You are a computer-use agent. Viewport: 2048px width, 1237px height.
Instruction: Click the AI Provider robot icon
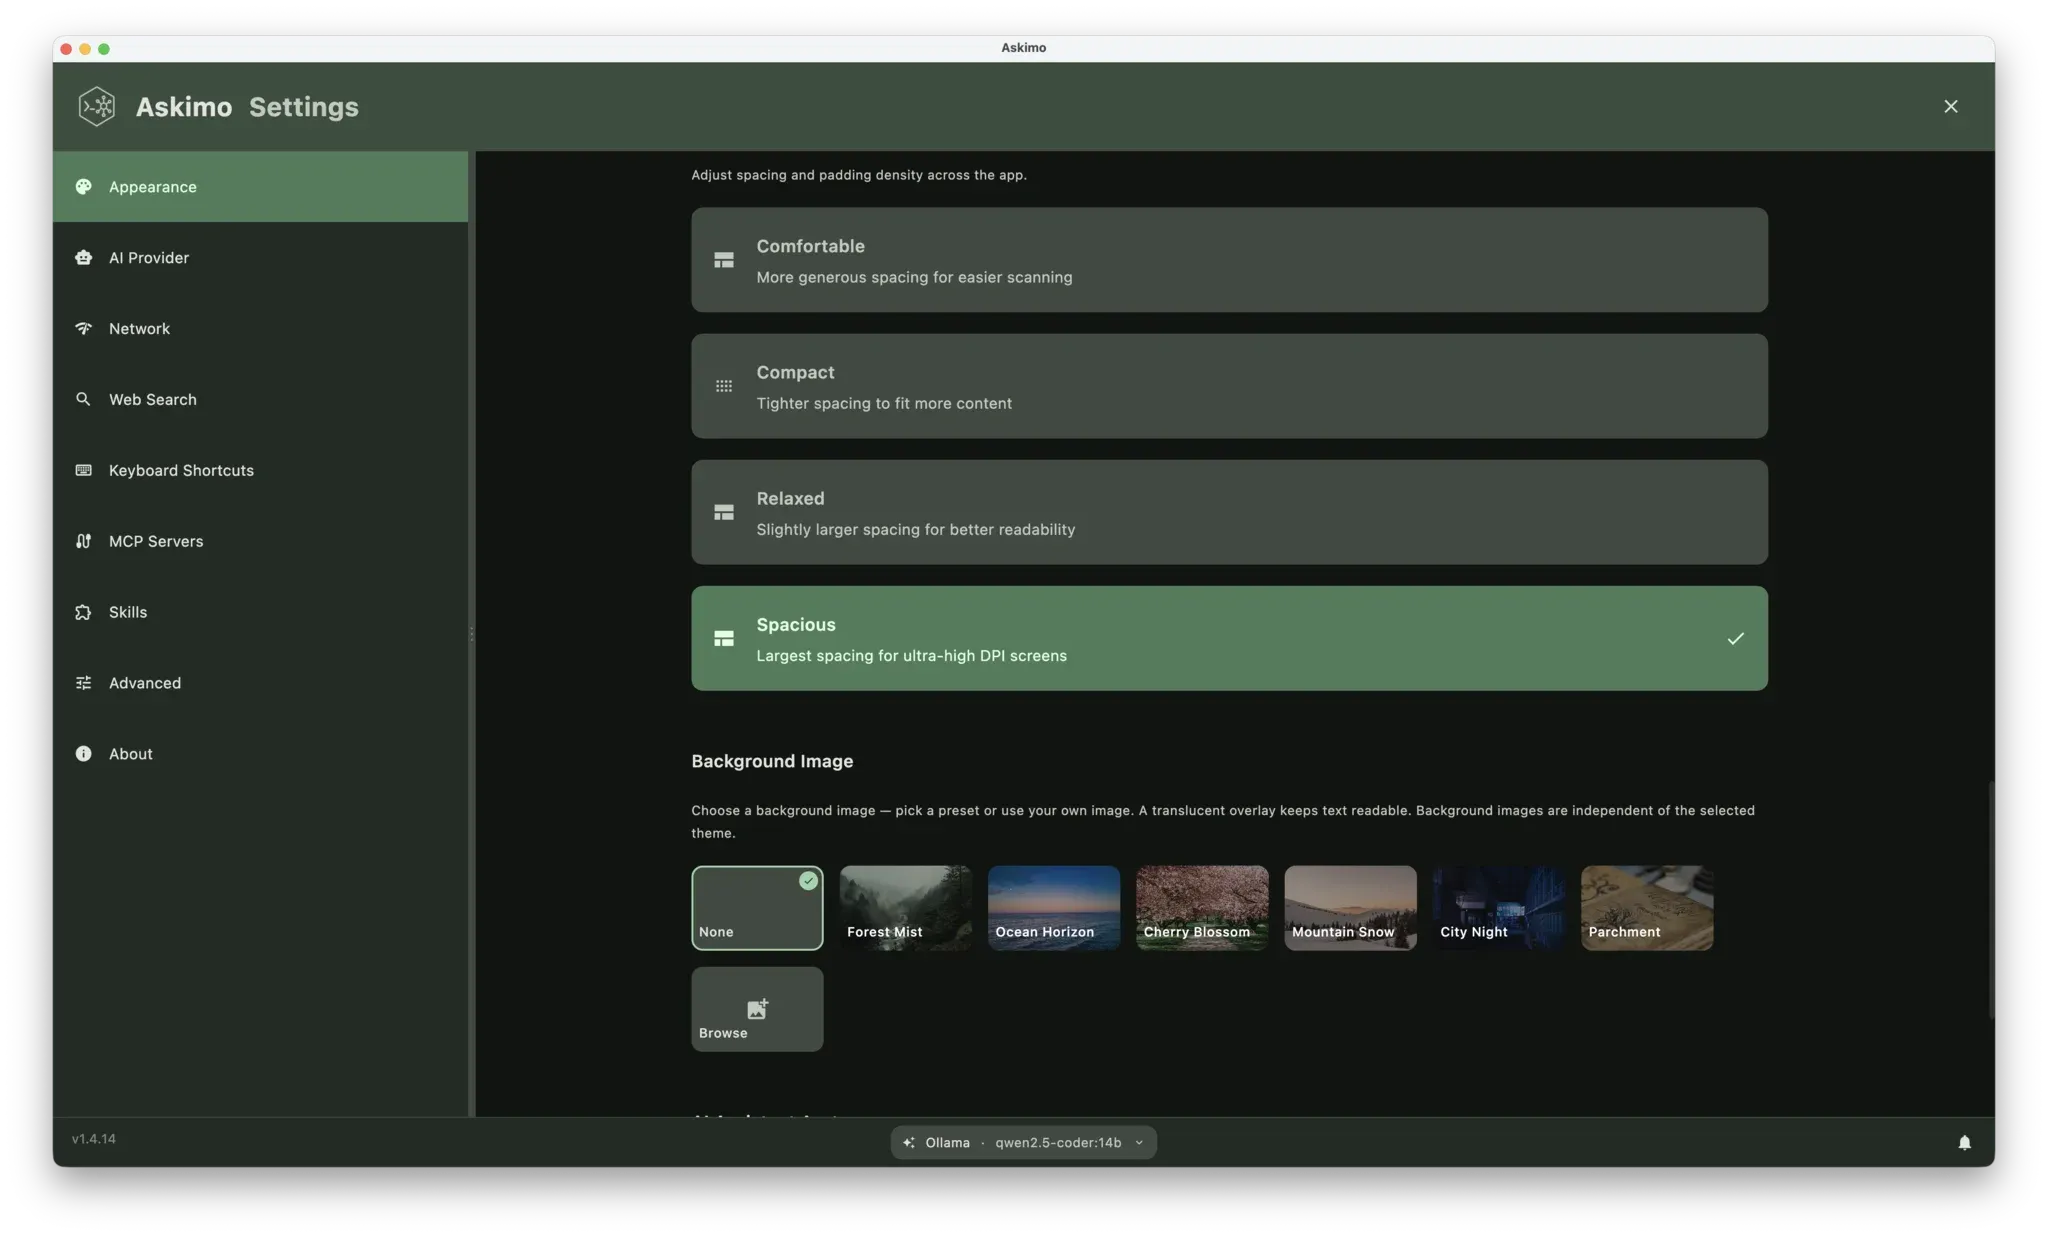83,257
